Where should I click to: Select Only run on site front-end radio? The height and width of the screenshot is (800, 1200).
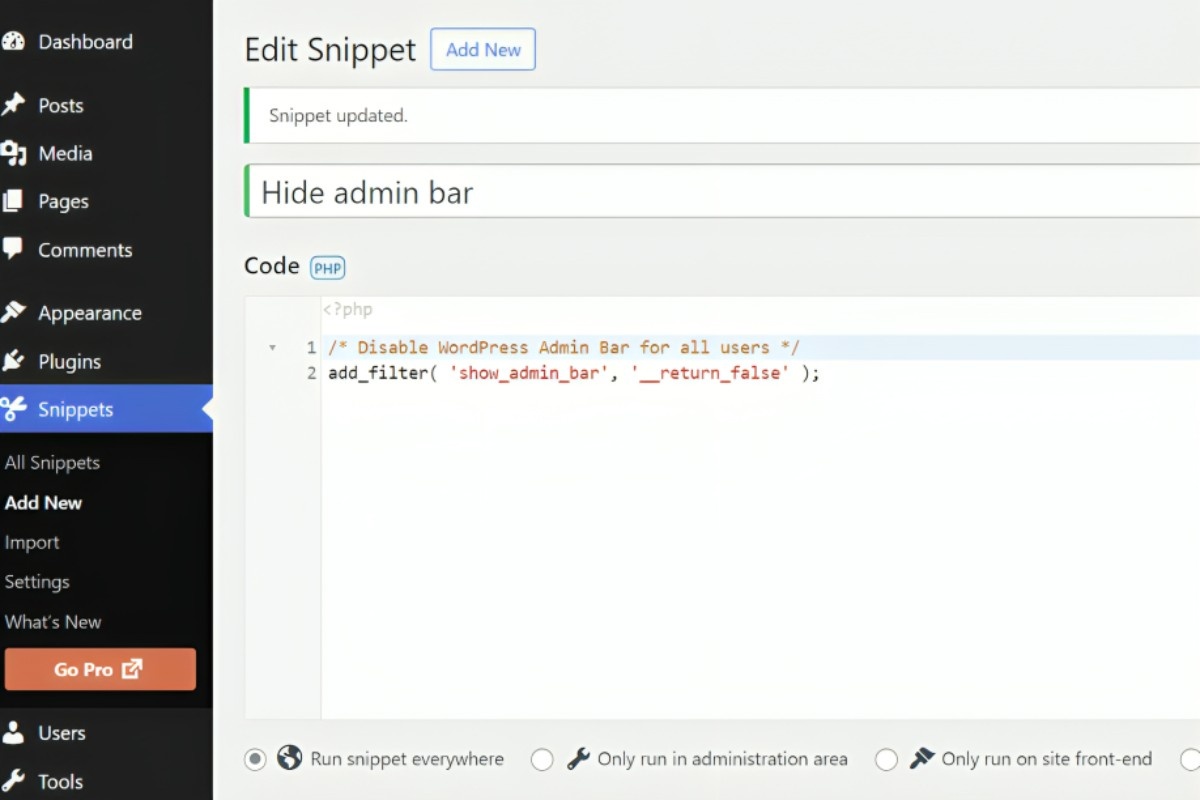coord(886,760)
